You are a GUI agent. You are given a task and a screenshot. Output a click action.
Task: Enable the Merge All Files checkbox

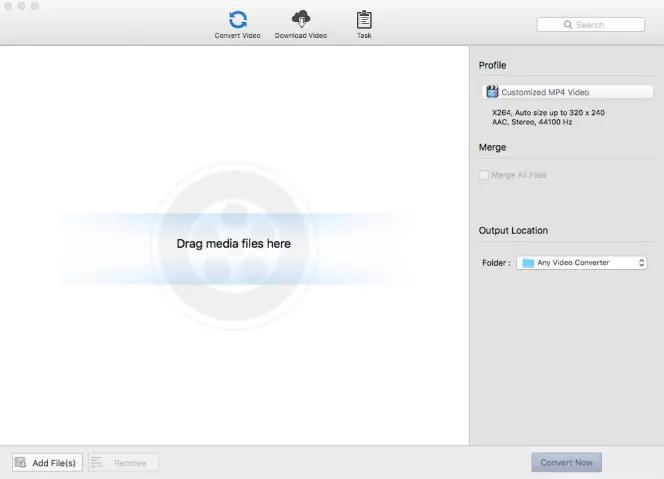(484, 175)
